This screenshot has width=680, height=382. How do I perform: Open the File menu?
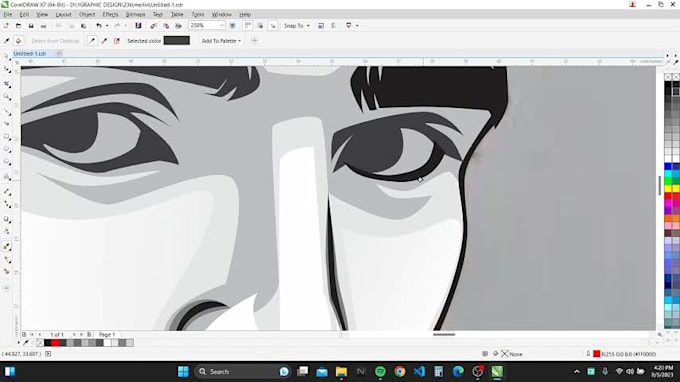[x=8, y=14]
